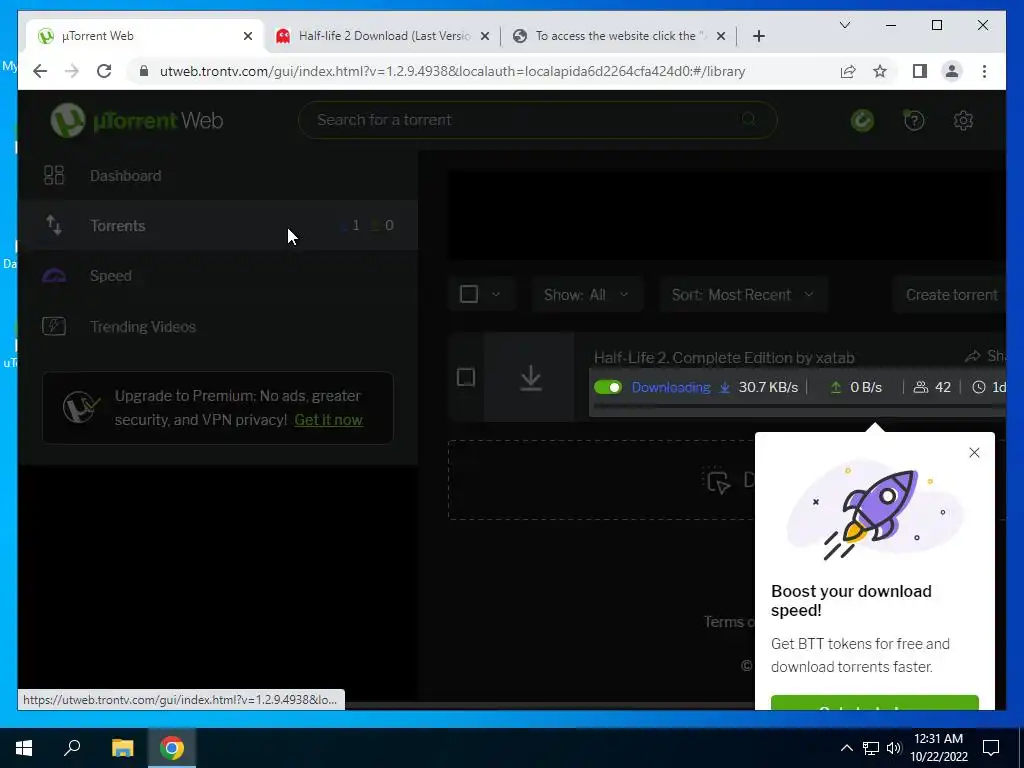Click the Torrents up-down arrows icon
The width and height of the screenshot is (1024, 768).
click(x=54, y=225)
